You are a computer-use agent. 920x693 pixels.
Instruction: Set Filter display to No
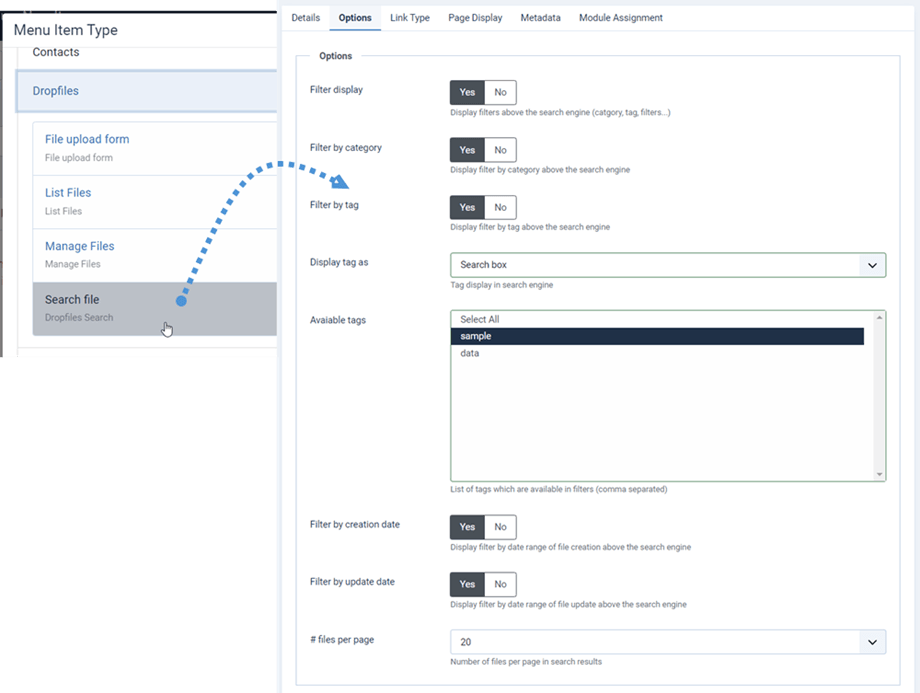coord(500,92)
